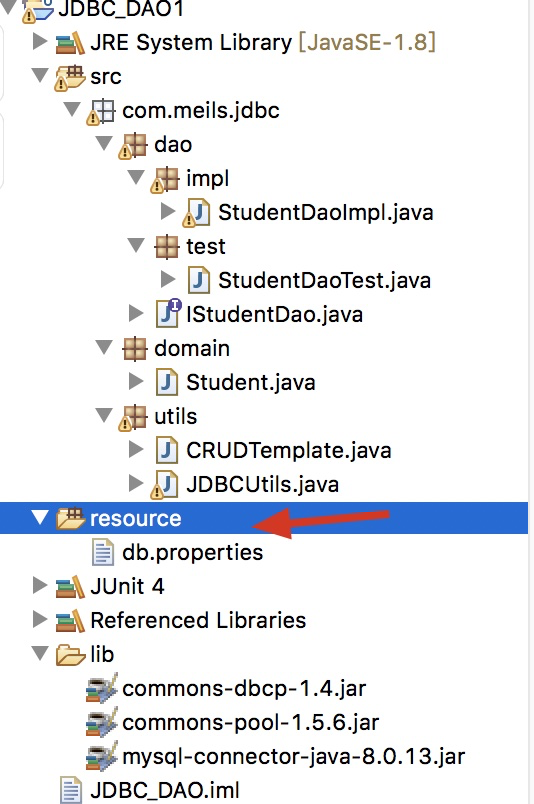534x804 pixels.
Task: Click the JDBC_DAO.iml file icon
Action: tap(71, 790)
